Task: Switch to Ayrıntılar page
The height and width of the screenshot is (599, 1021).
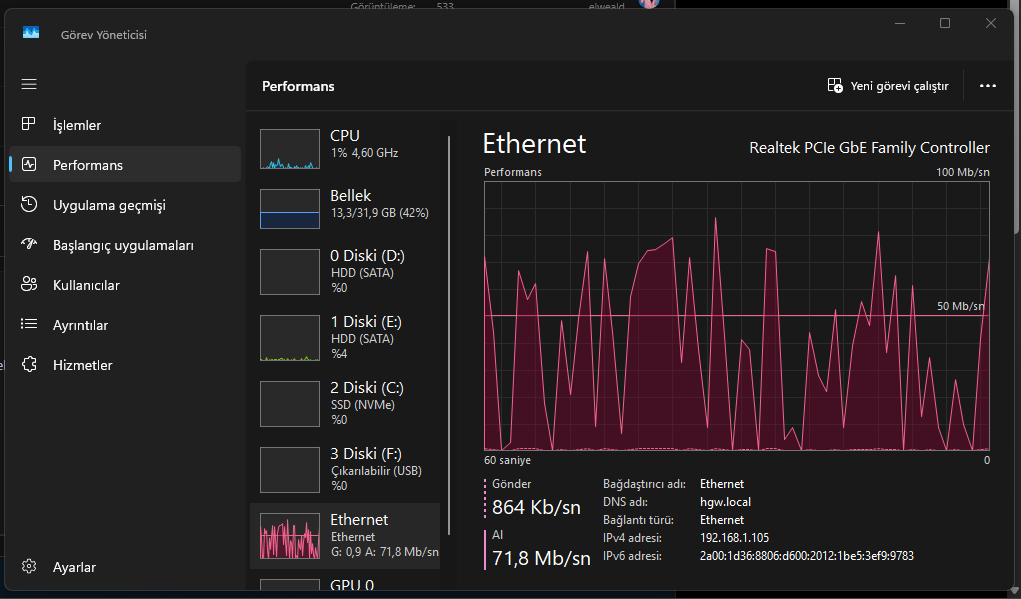Action: tap(125, 324)
